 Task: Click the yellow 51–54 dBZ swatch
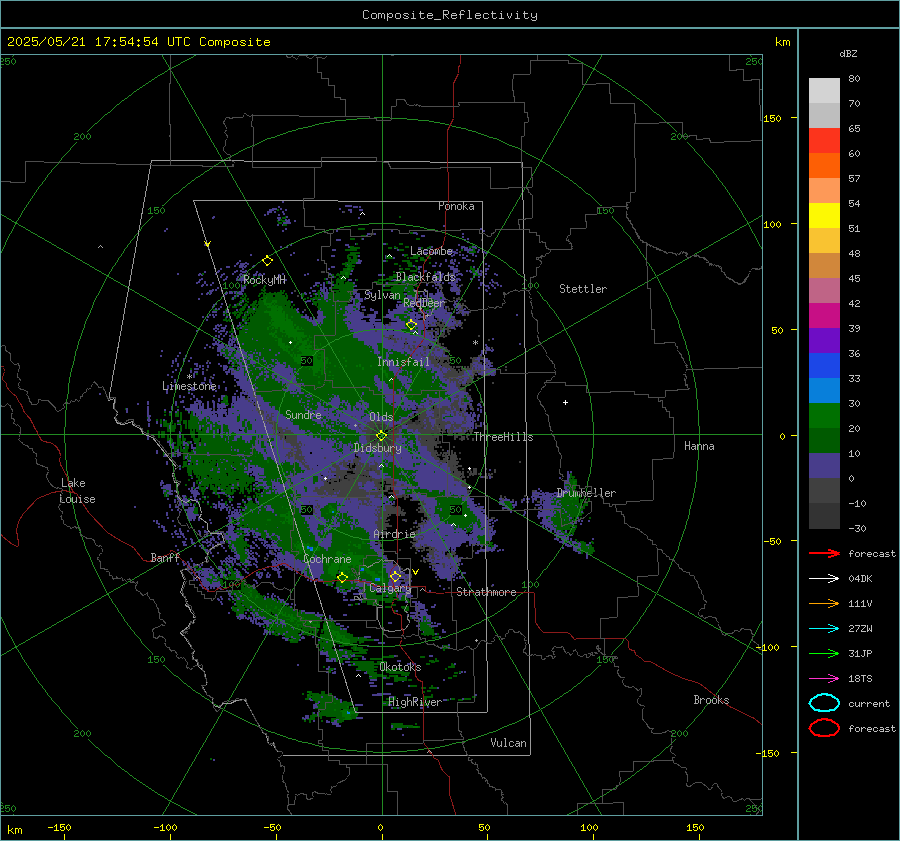[x=824, y=216]
